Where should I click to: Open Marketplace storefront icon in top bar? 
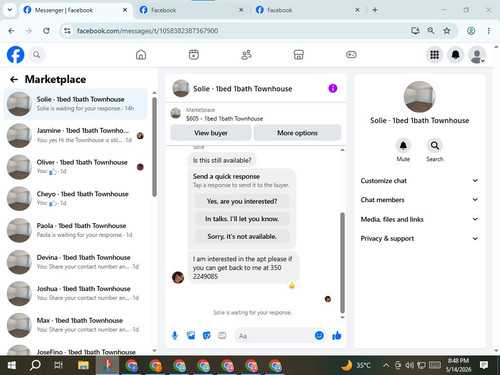pyautogui.click(x=299, y=55)
